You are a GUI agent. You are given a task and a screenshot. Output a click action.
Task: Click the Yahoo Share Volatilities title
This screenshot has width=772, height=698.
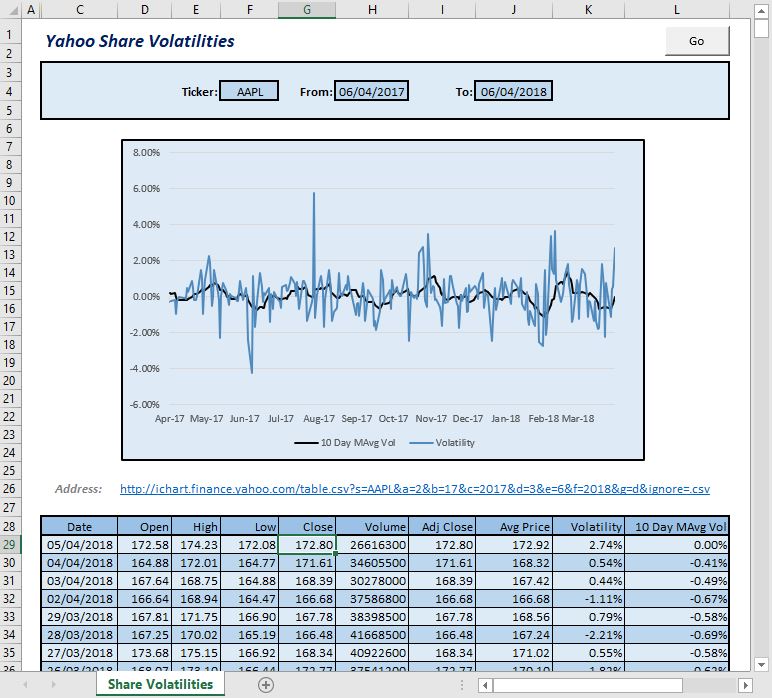click(x=140, y=41)
